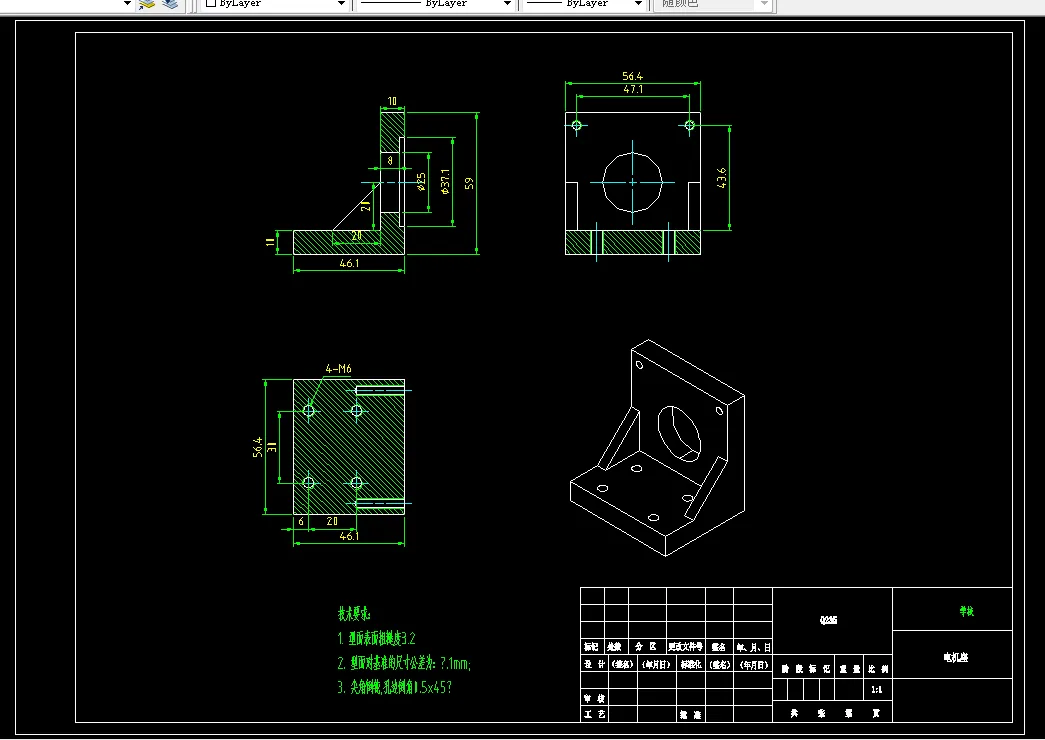Viewport: 1045px width, 740px height.
Task: Select the 20 rib dimension in section view
Action: (357, 236)
